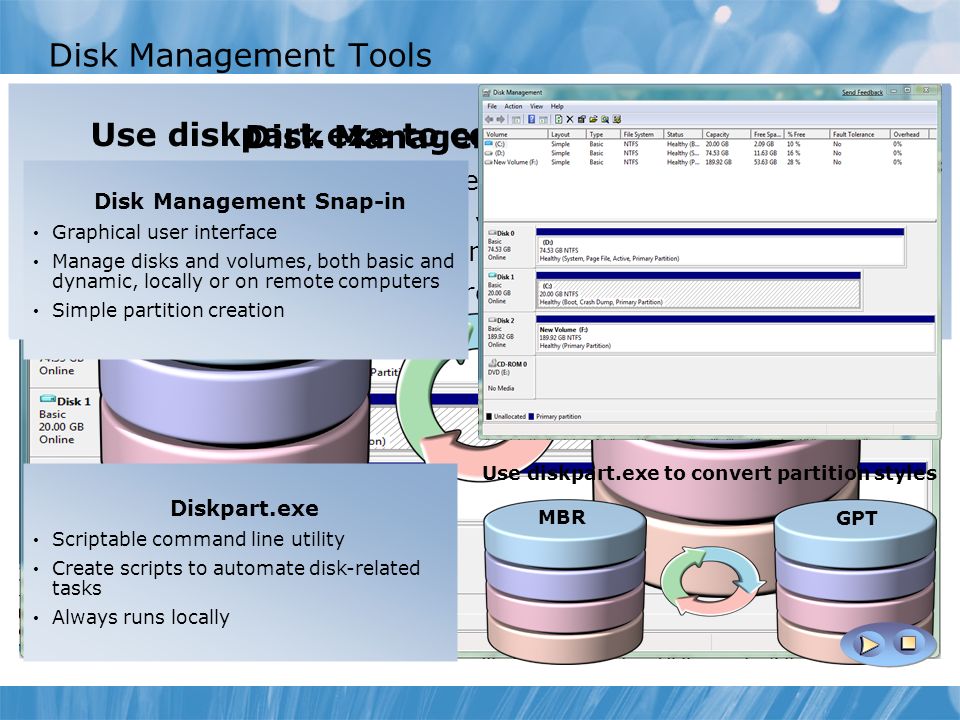The width and height of the screenshot is (960, 720).
Task: Open the Action menu
Action: [513, 106]
